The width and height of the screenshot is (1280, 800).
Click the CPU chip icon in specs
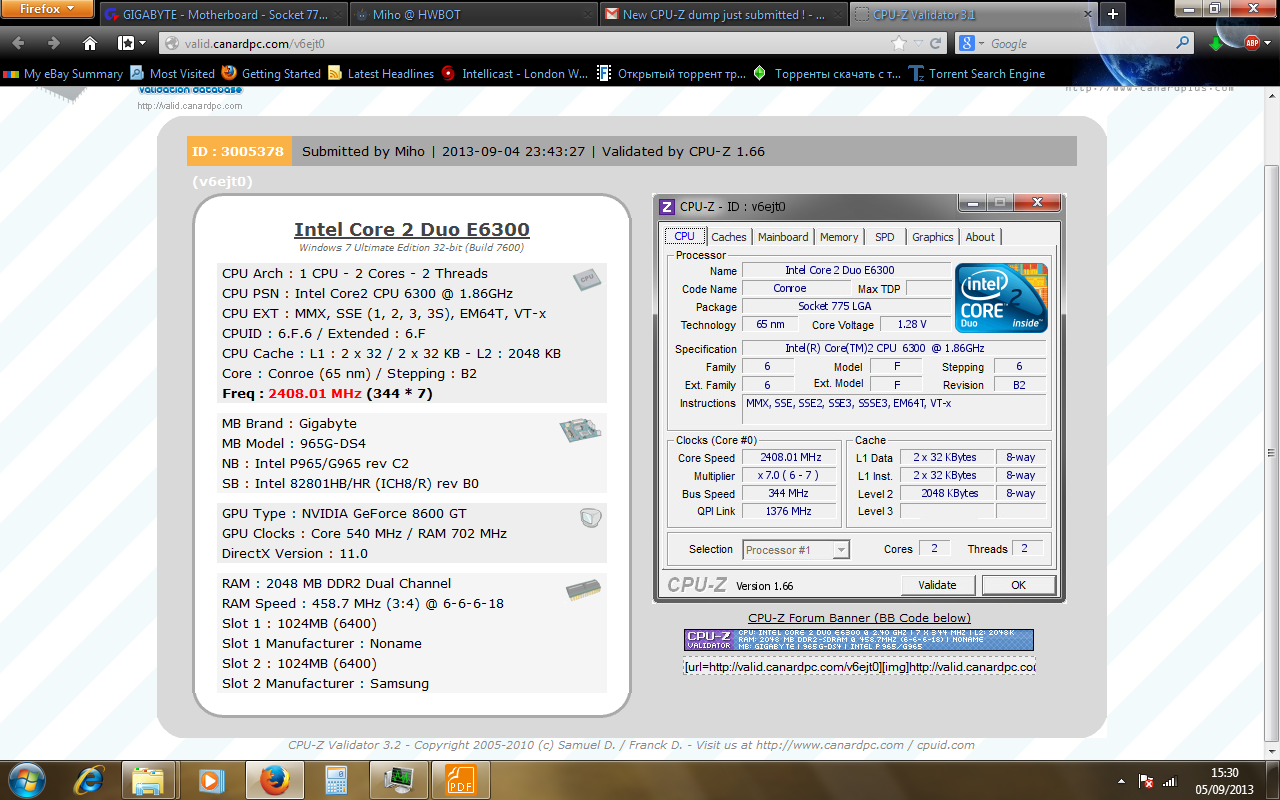(587, 279)
